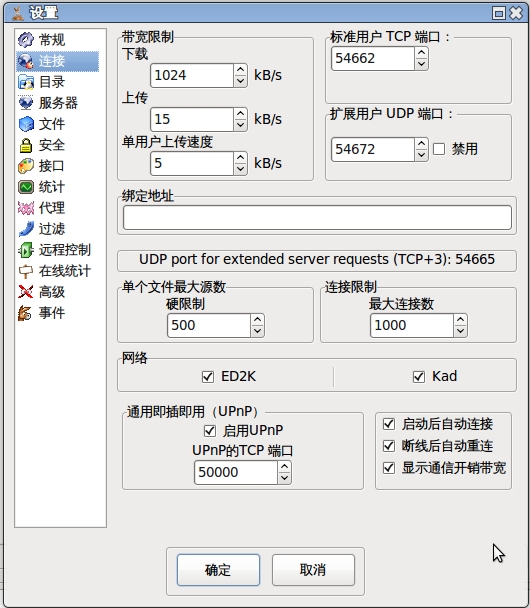Decrease the 最大连接数 value with down arrow
Image resolution: width=530 pixels, height=608 pixels.
(x=460, y=331)
